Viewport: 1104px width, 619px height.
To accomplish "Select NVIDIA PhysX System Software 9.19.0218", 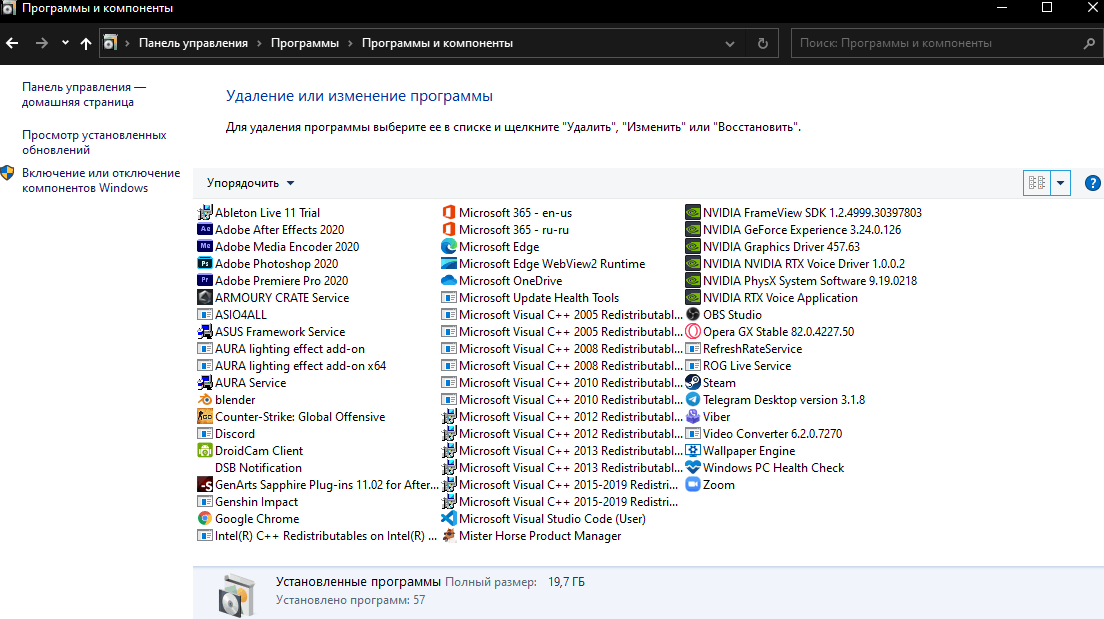I will [x=801, y=280].
